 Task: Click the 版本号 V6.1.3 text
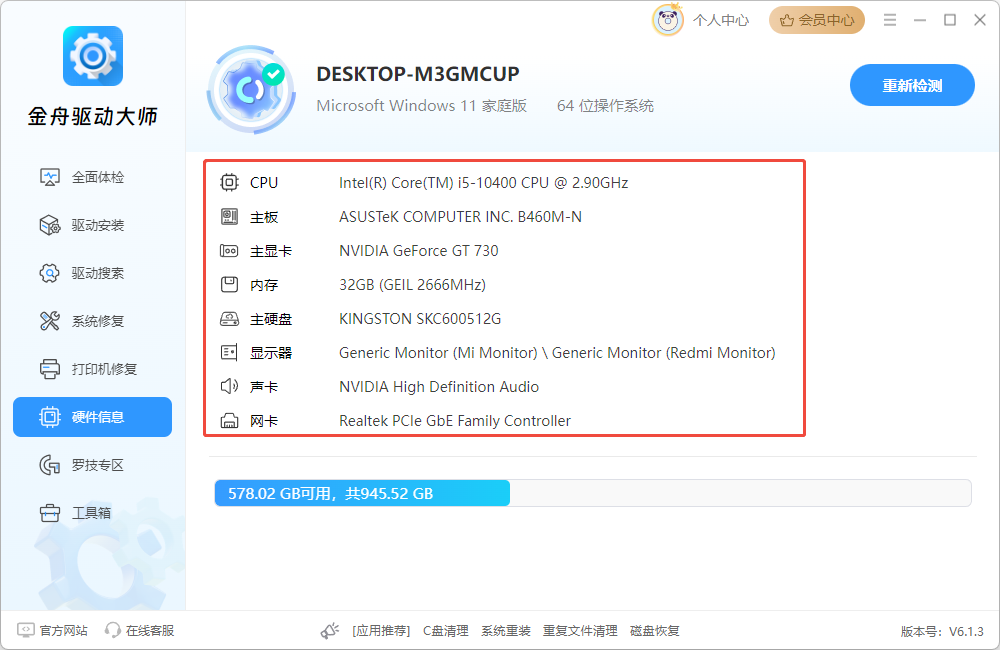(942, 632)
